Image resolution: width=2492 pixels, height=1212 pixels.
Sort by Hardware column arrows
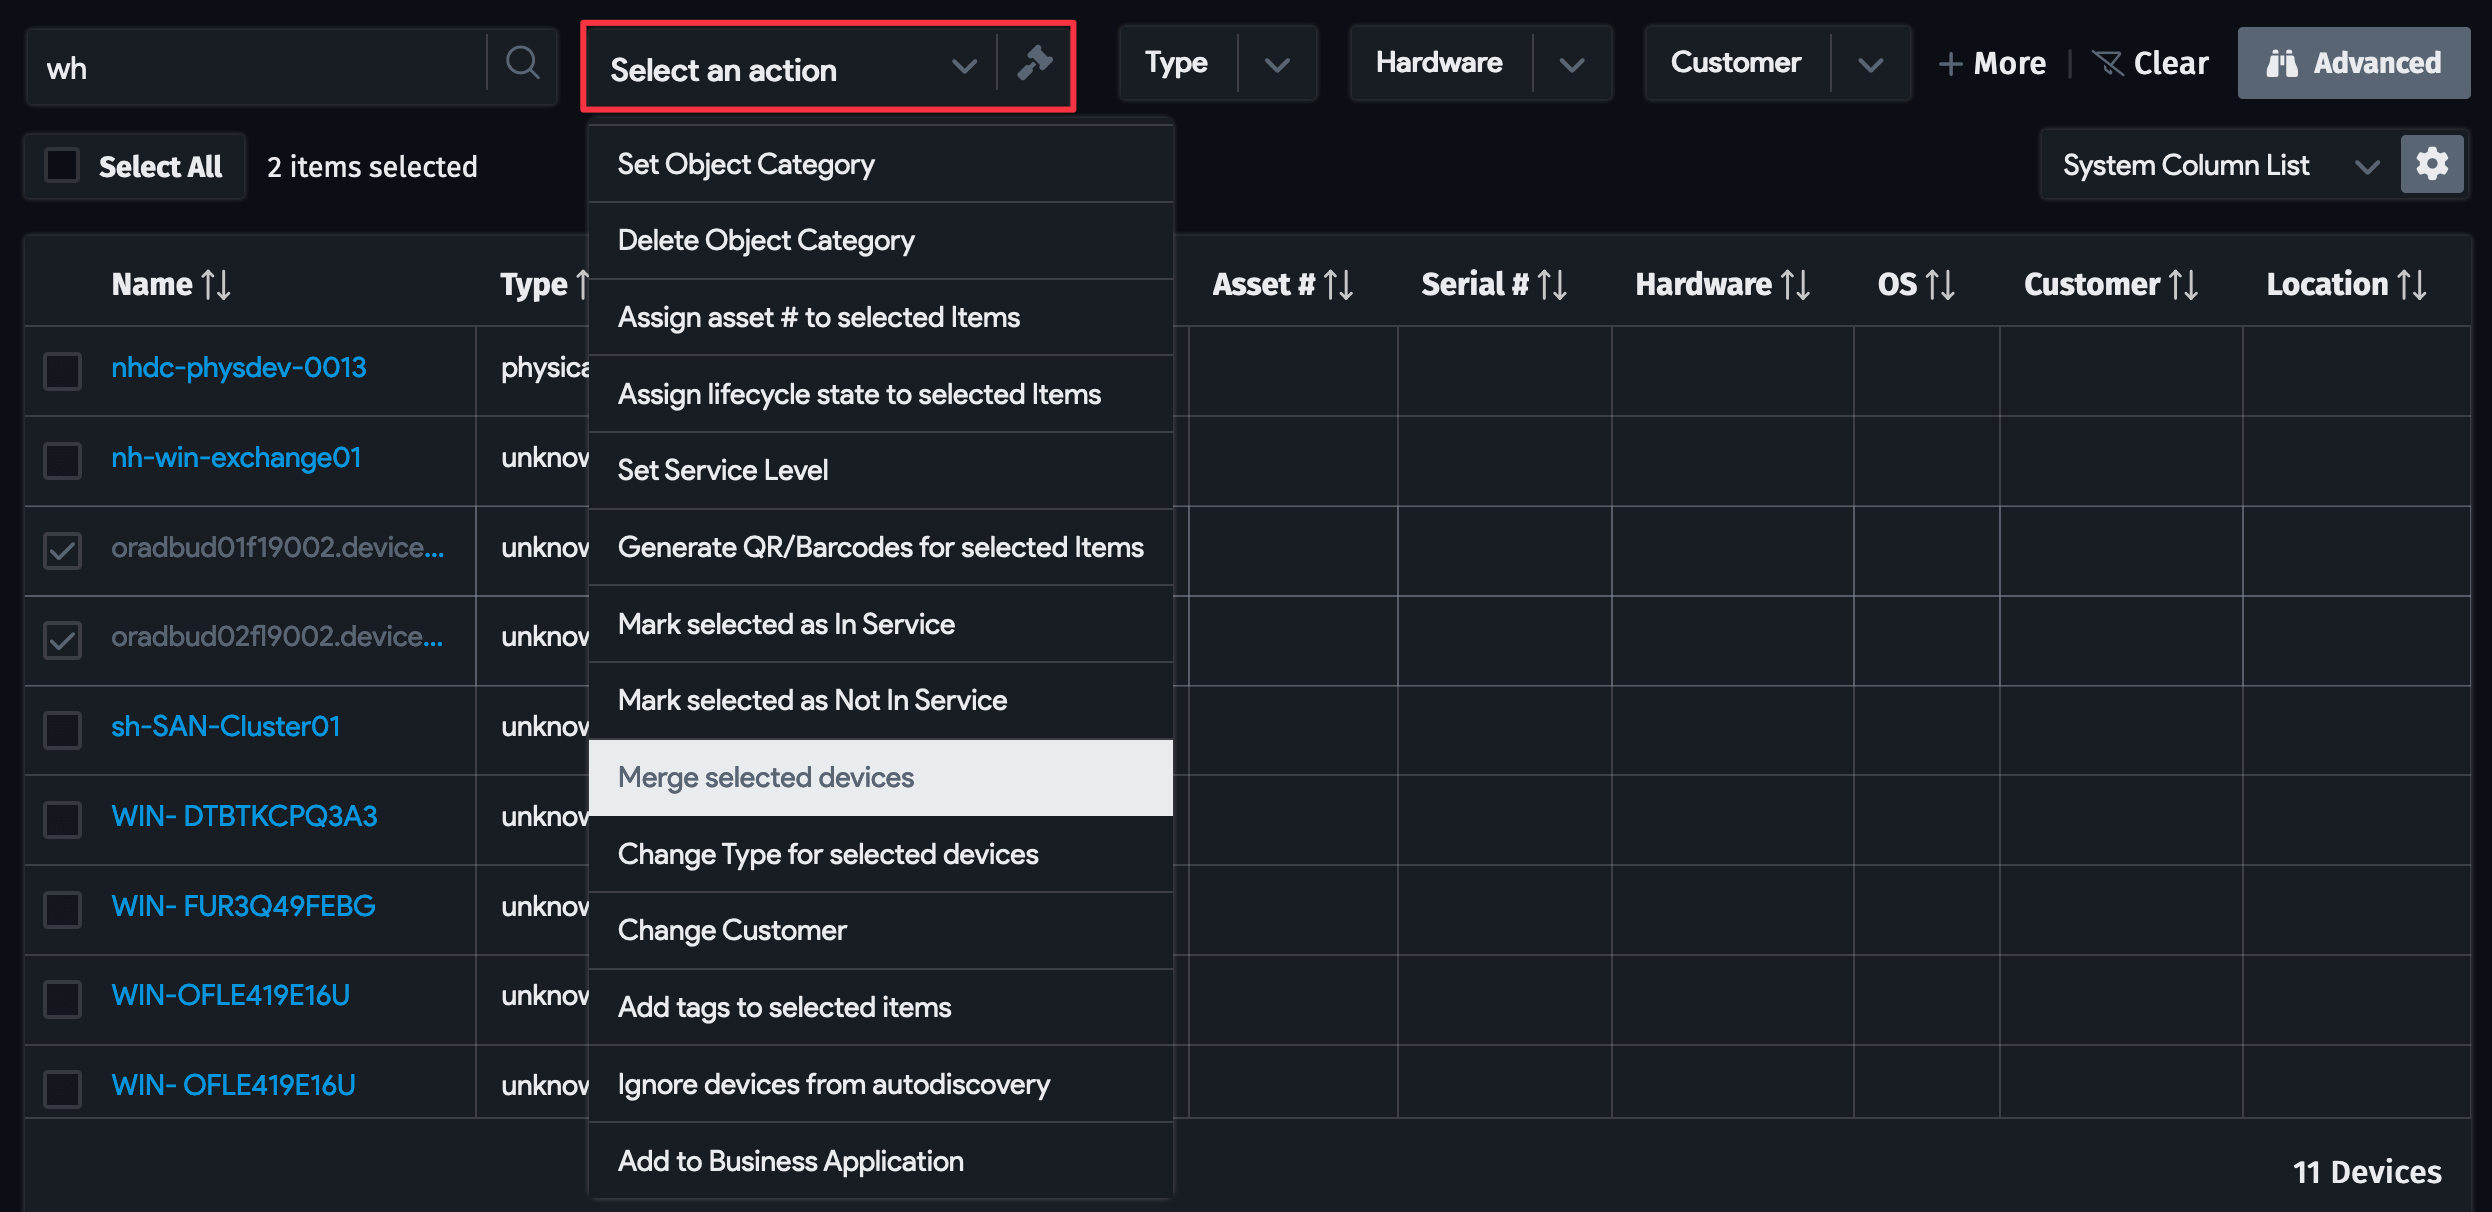1795,285
